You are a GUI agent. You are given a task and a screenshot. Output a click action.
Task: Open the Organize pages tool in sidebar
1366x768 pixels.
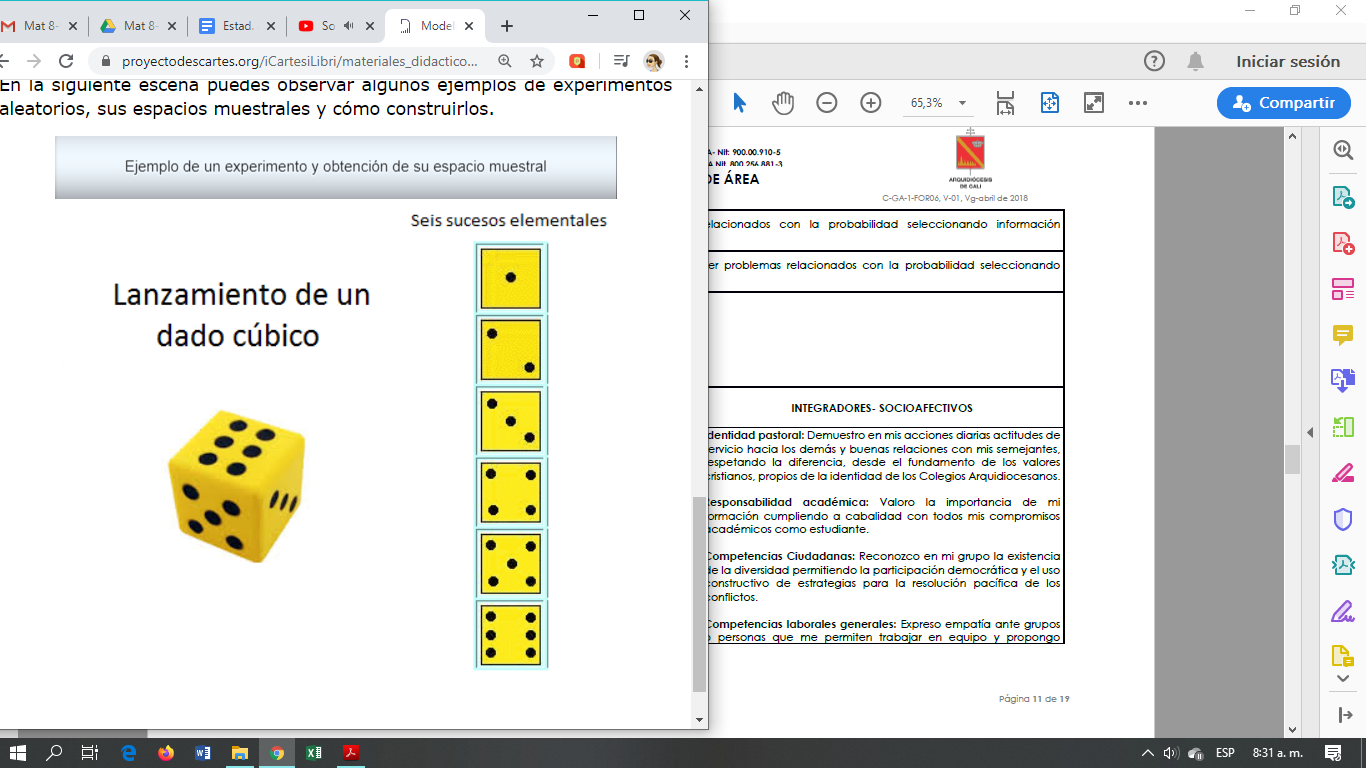[1343, 290]
